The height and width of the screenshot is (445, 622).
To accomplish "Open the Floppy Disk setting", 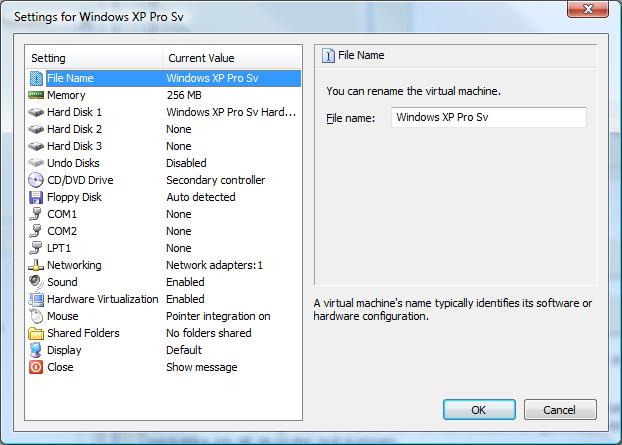I will click(163, 197).
